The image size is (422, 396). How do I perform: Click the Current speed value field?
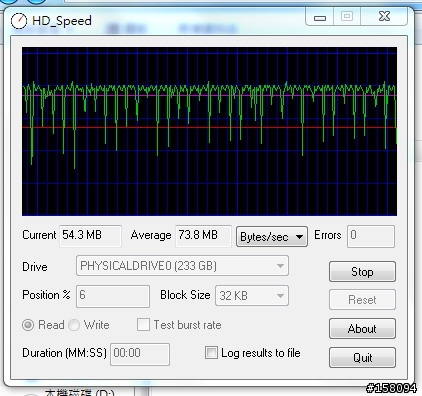point(91,235)
